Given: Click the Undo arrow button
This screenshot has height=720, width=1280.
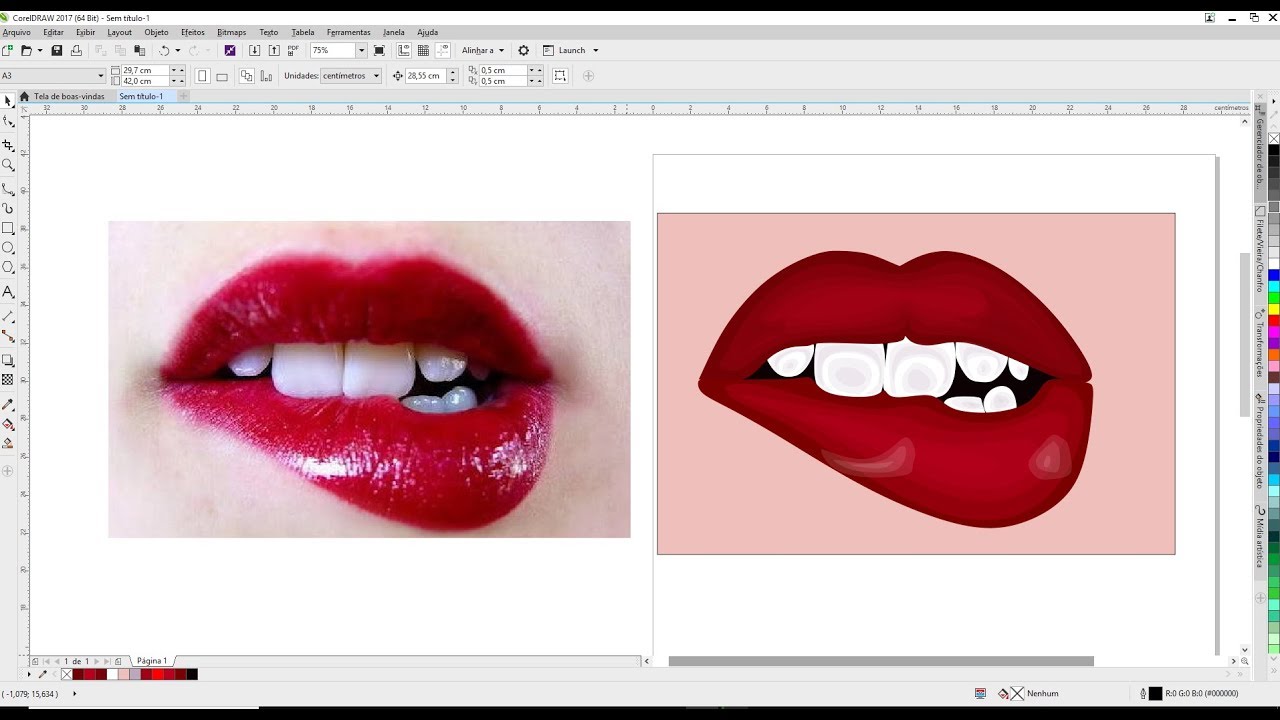Looking at the screenshot, I should coord(164,50).
